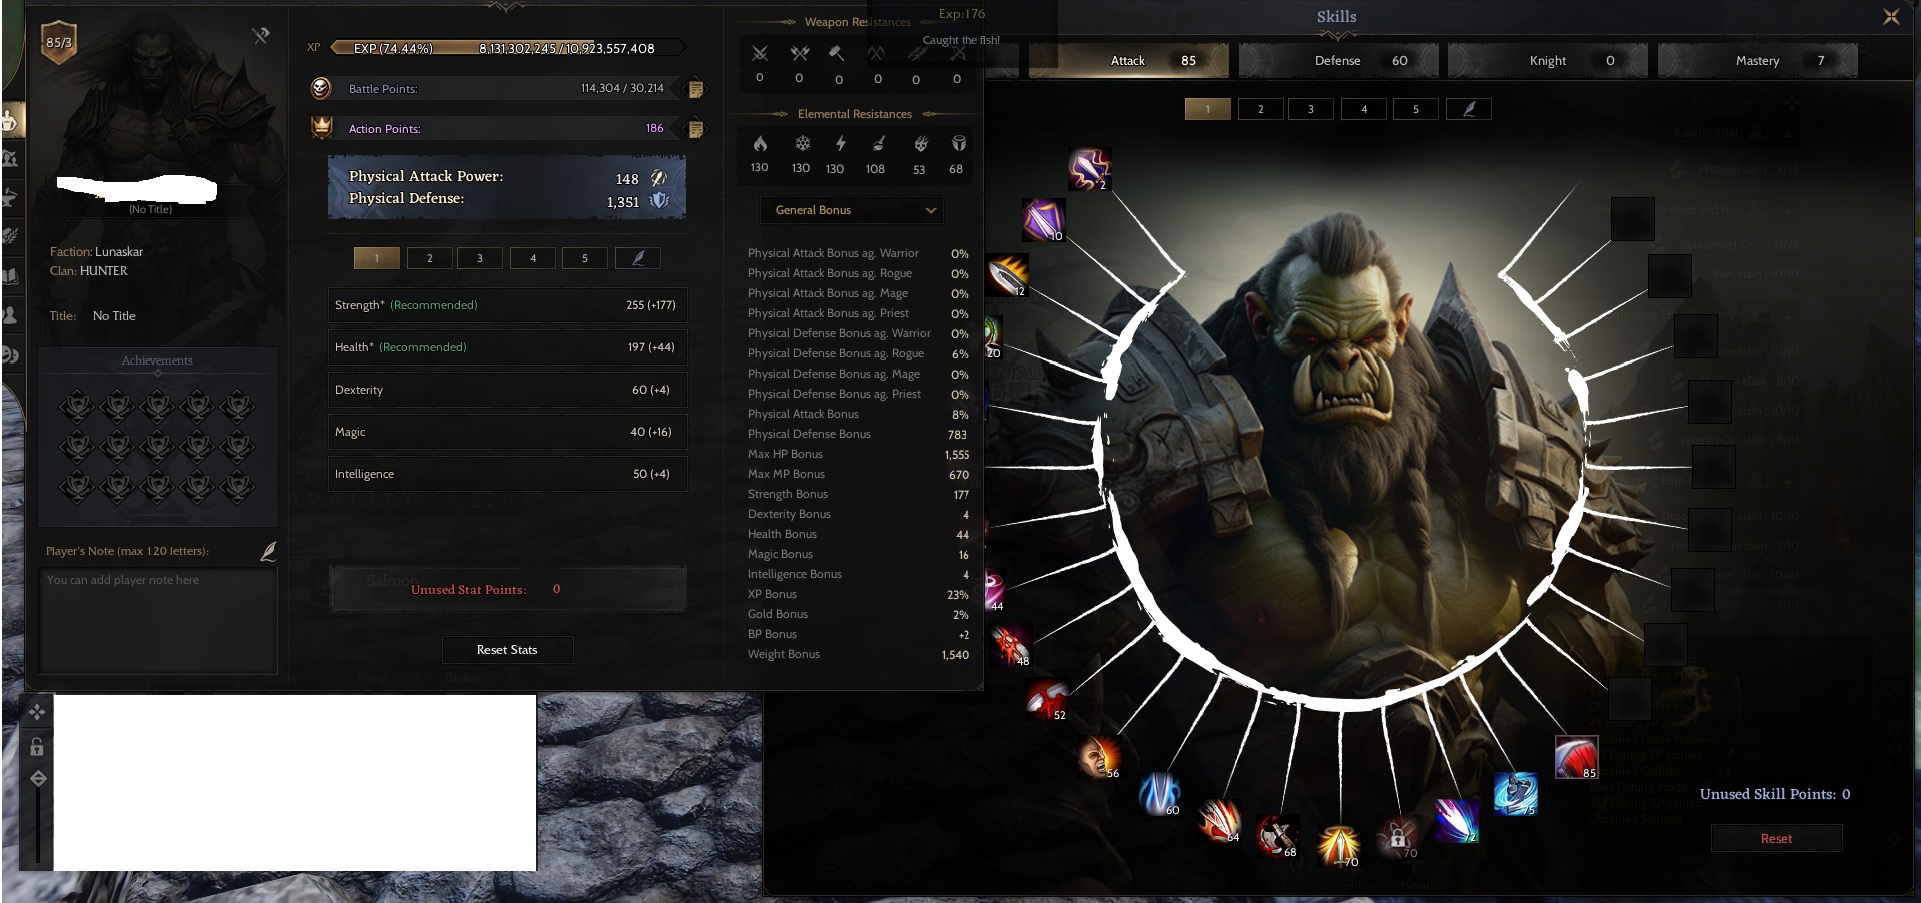Select the level 64 red claw slash skill
Image resolution: width=1921 pixels, height=903 pixels.
click(1219, 821)
